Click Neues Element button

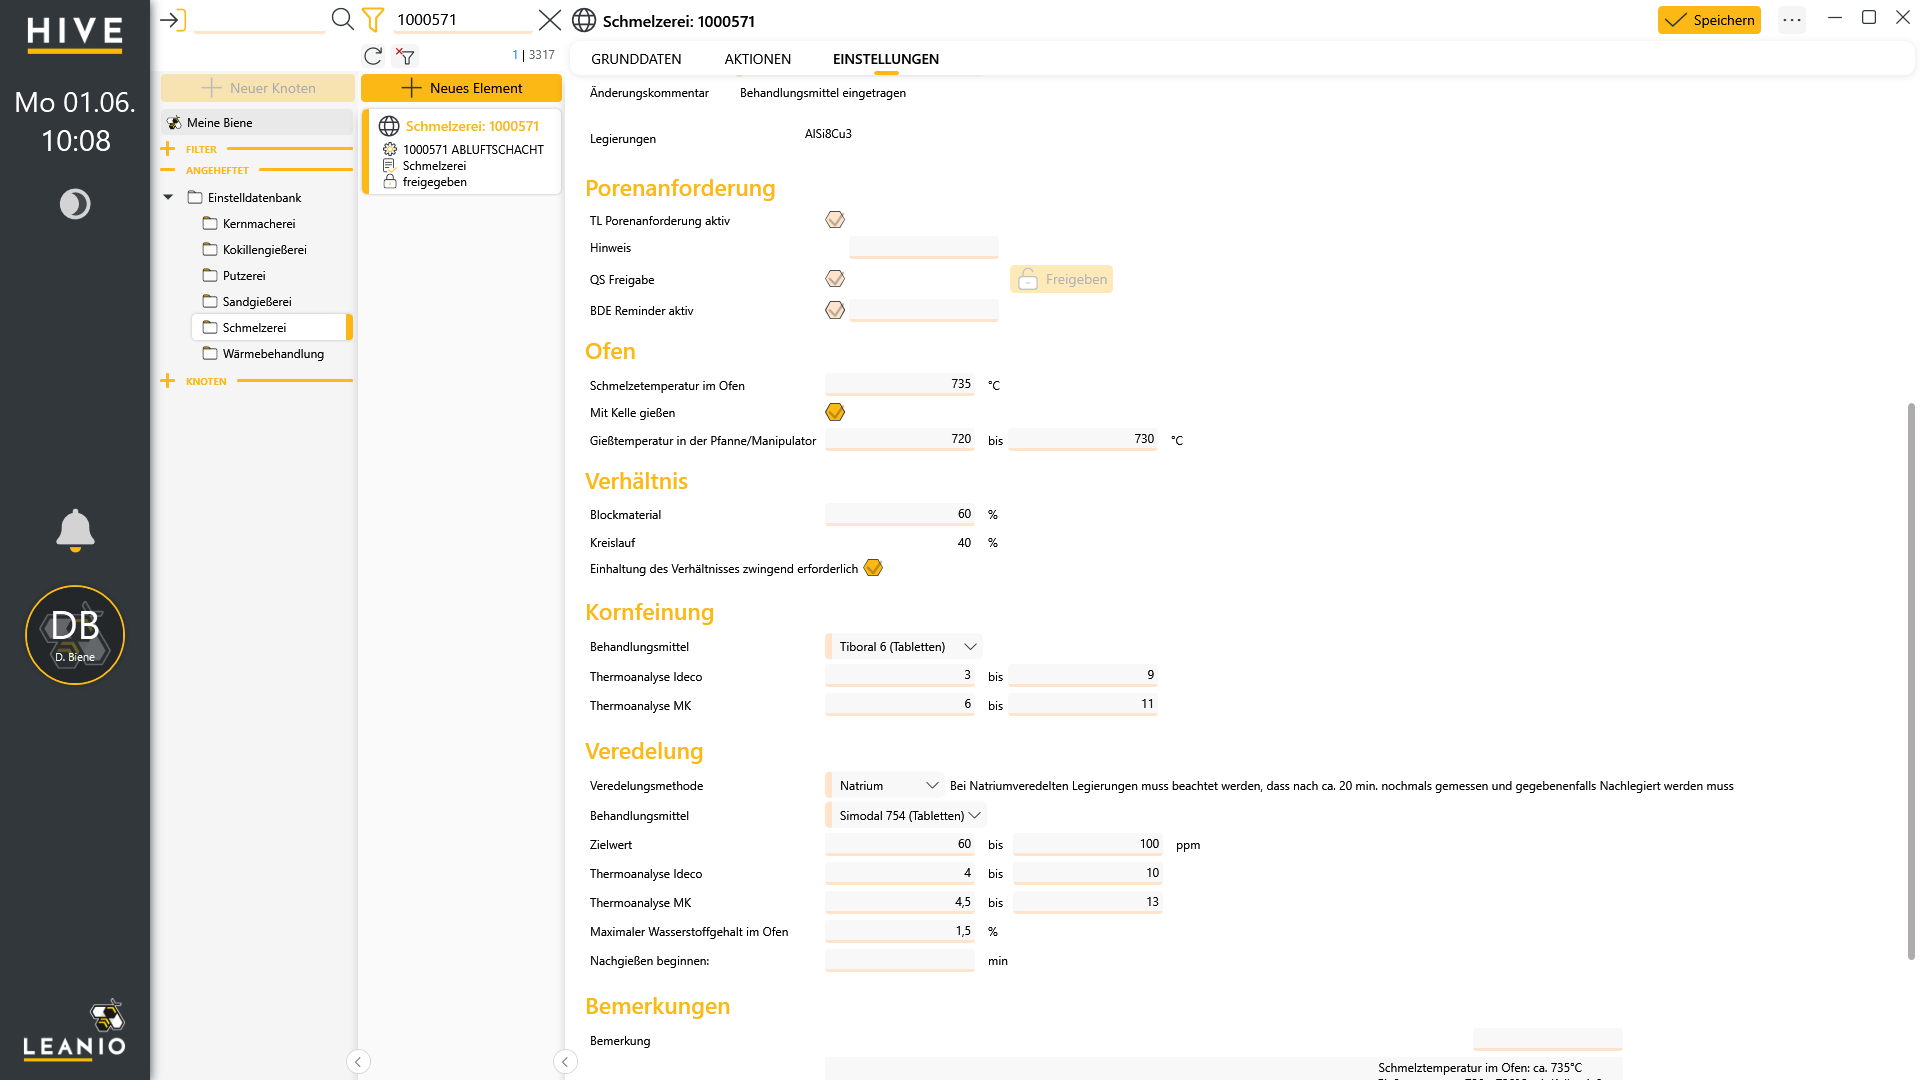[461, 88]
